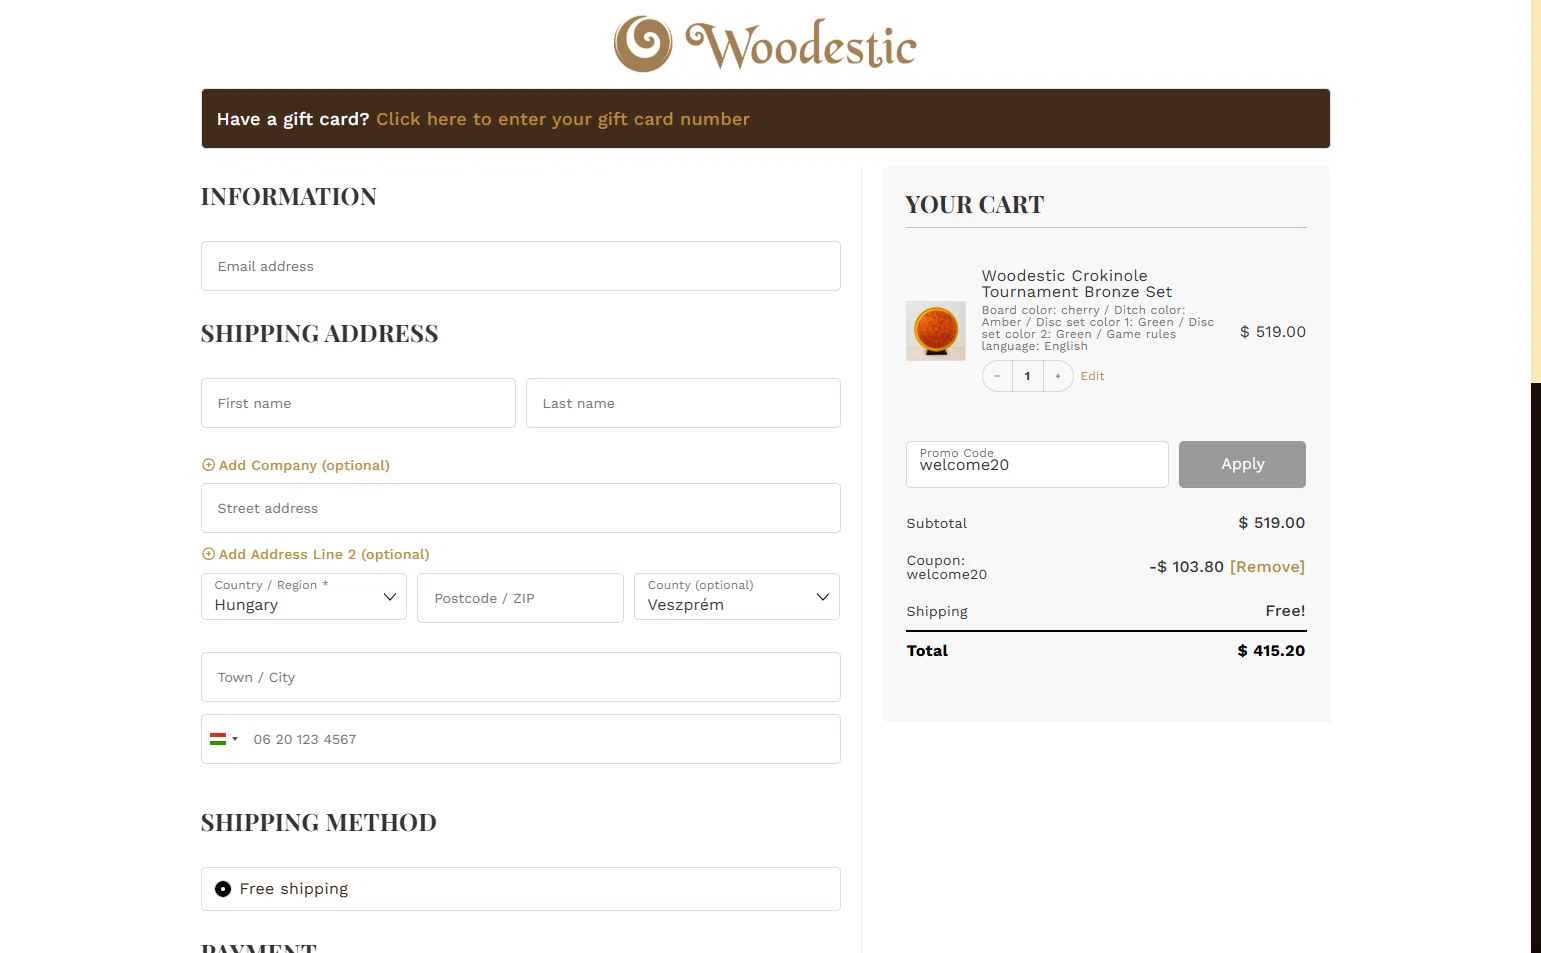Focus the Email address field
This screenshot has height=953, width=1541.
tap(521, 266)
